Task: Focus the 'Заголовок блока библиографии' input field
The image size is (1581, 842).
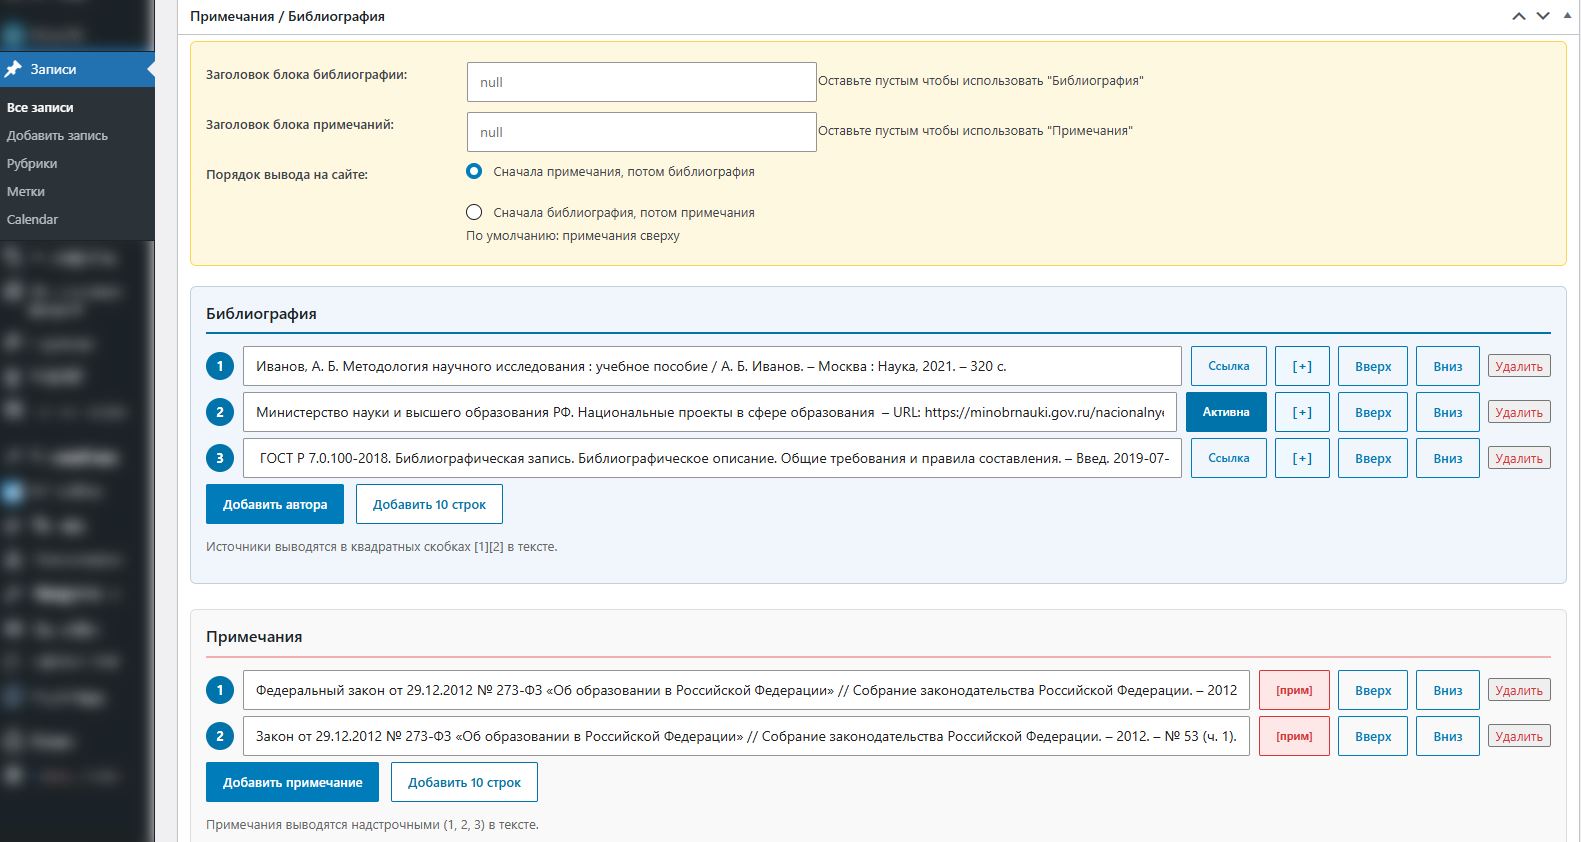Action: pos(641,82)
